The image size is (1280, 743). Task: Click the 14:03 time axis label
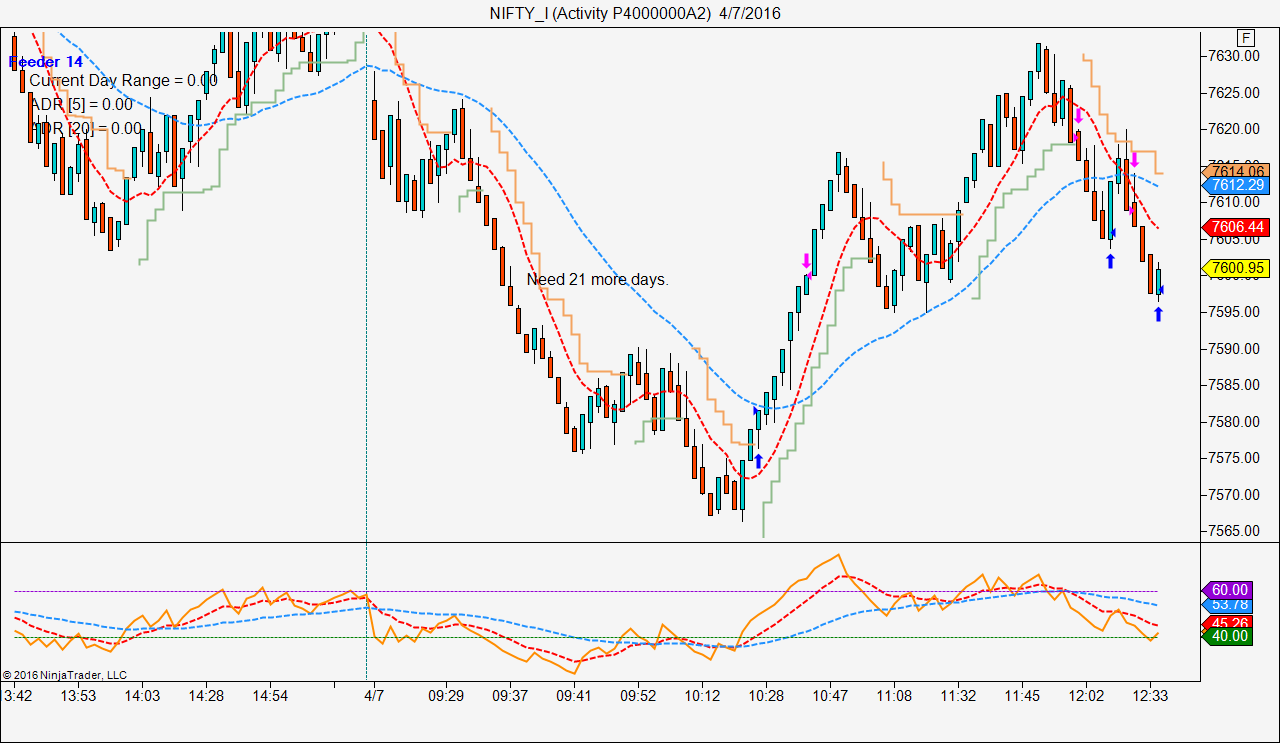point(142,696)
